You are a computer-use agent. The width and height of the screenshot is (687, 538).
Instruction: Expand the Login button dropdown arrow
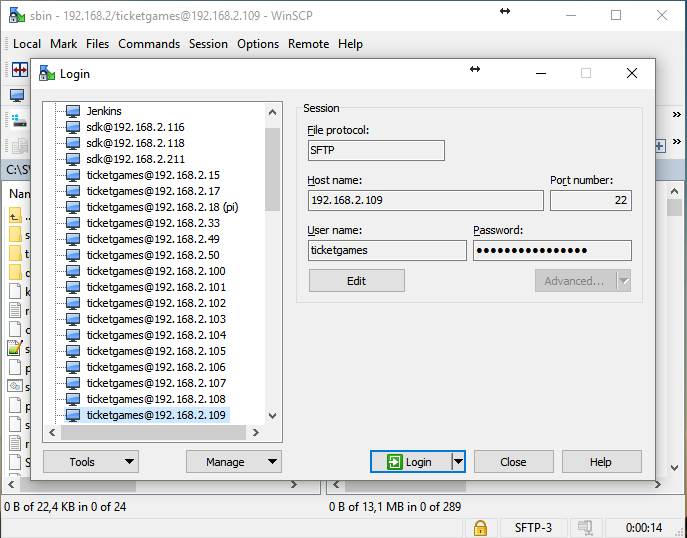tap(458, 462)
